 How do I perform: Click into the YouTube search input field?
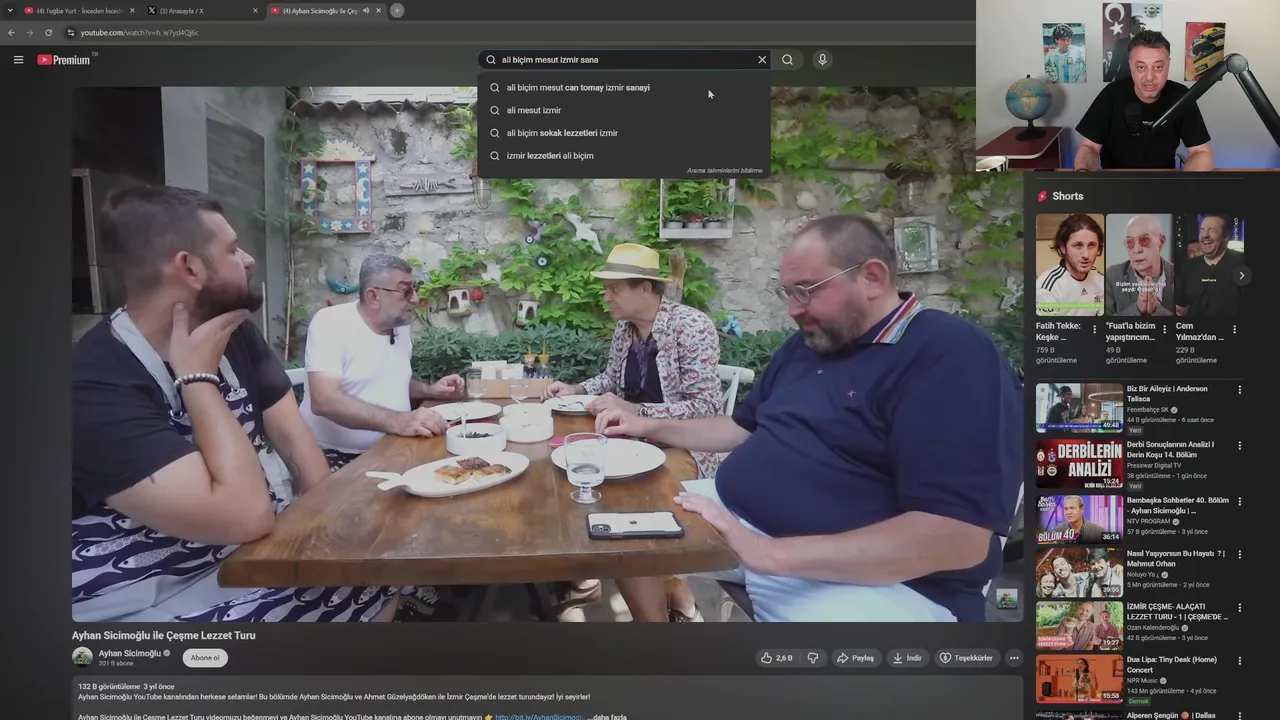click(625, 60)
